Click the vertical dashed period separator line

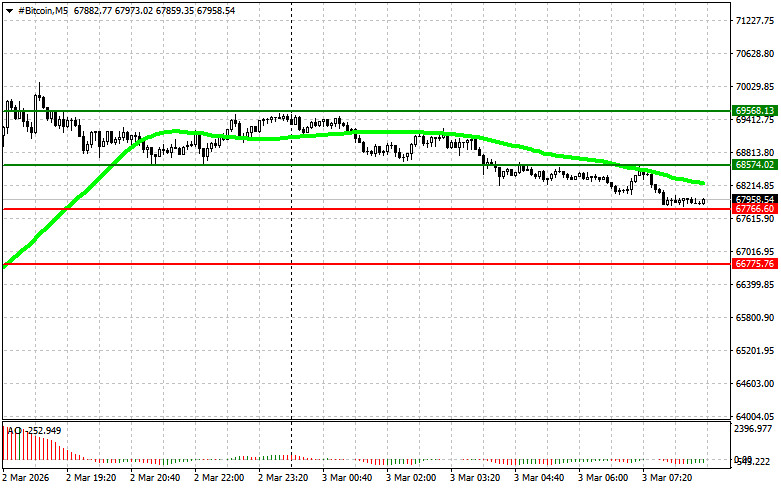[290, 300]
